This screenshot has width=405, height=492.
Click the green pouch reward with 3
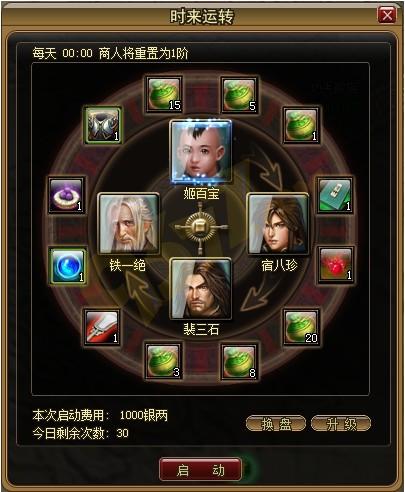point(164,362)
